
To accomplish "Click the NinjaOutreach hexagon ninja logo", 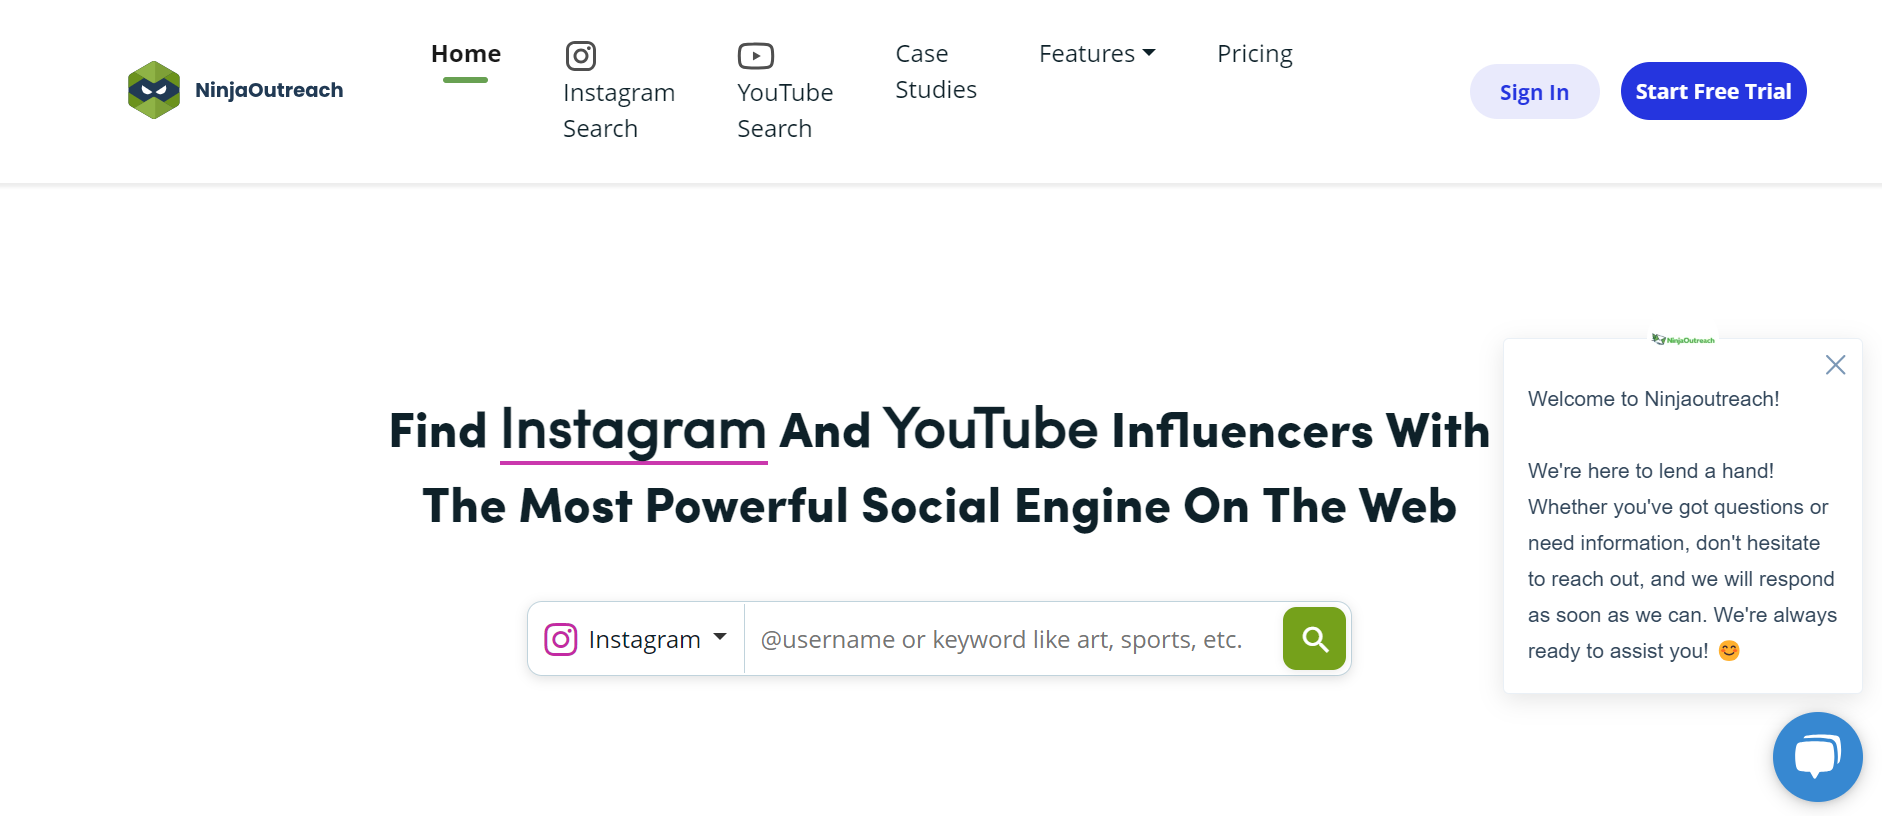I will pos(154,90).
